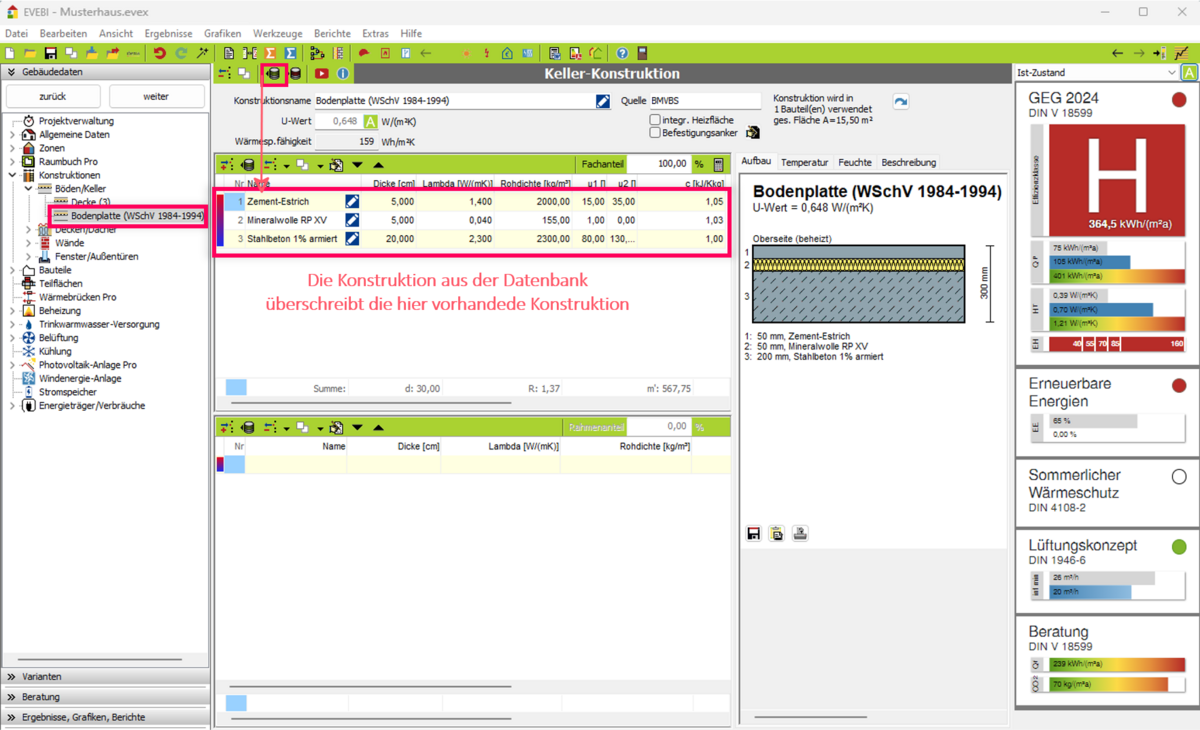
Task: Click edit pencil icon for Zement-Estrich layer
Action: [x=352, y=201]
